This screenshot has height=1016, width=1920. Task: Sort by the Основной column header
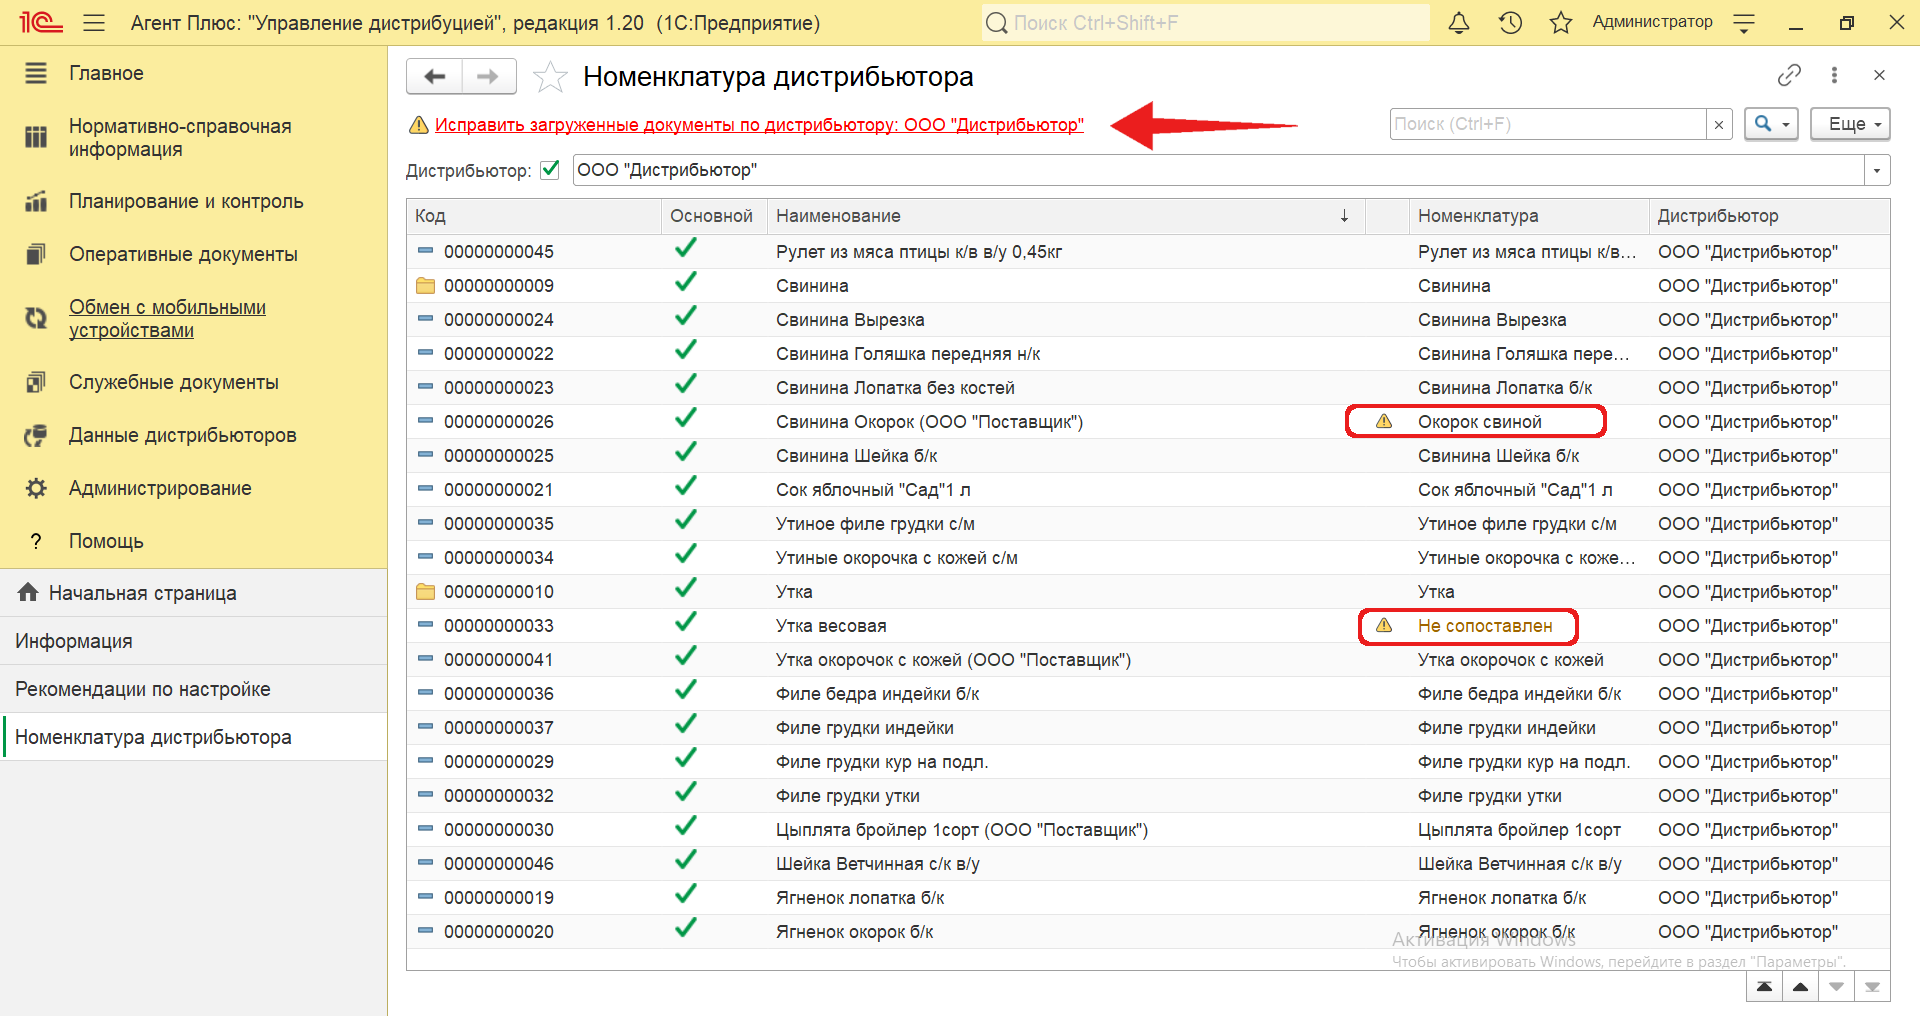712,216
